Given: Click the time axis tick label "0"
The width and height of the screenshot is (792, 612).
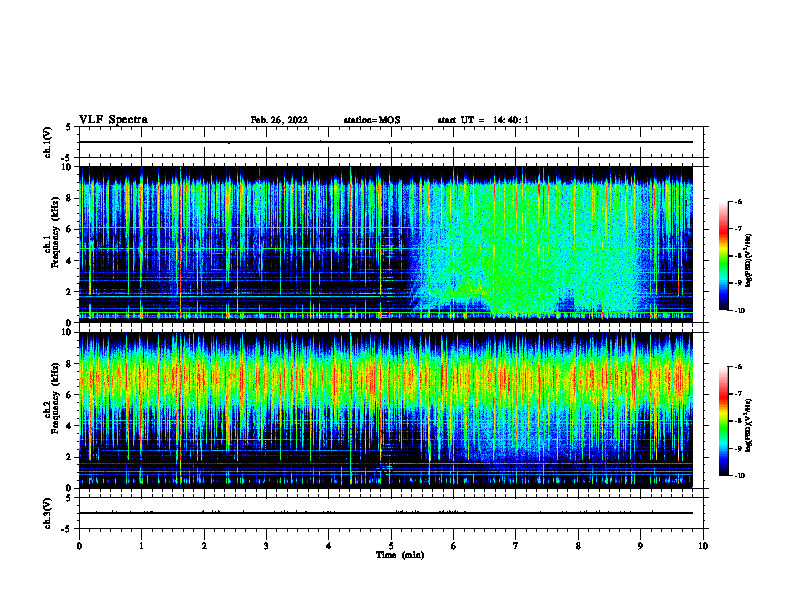Looking at the screenshot, I should [79, 546].
